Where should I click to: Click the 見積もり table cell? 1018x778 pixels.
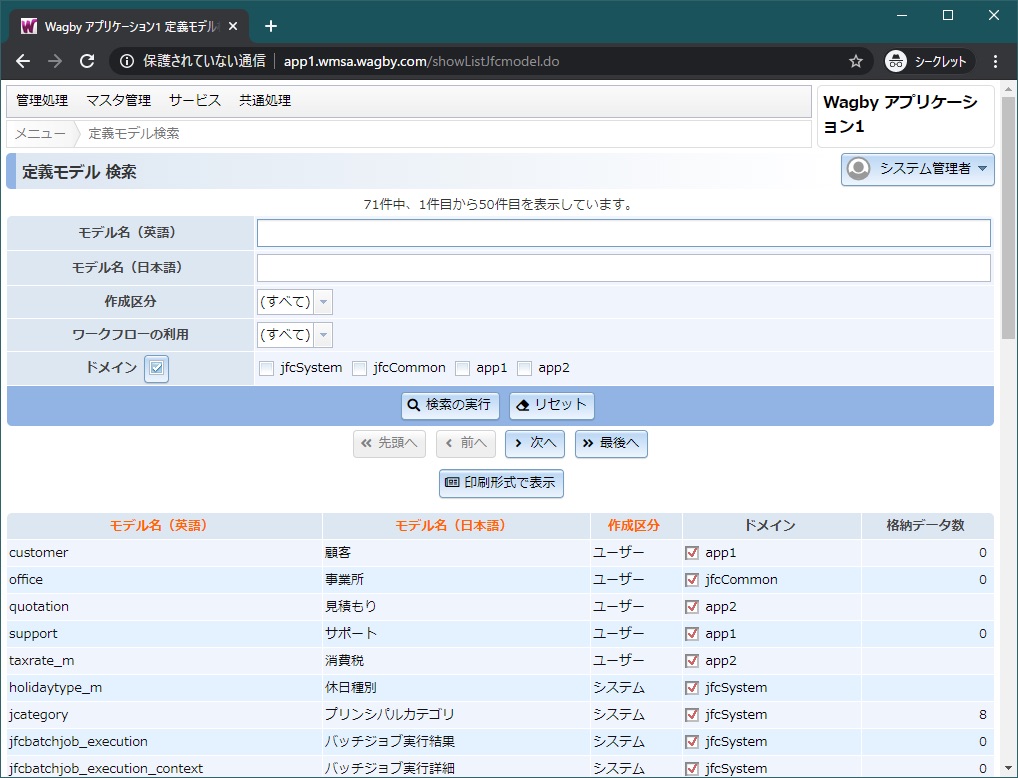456,607
